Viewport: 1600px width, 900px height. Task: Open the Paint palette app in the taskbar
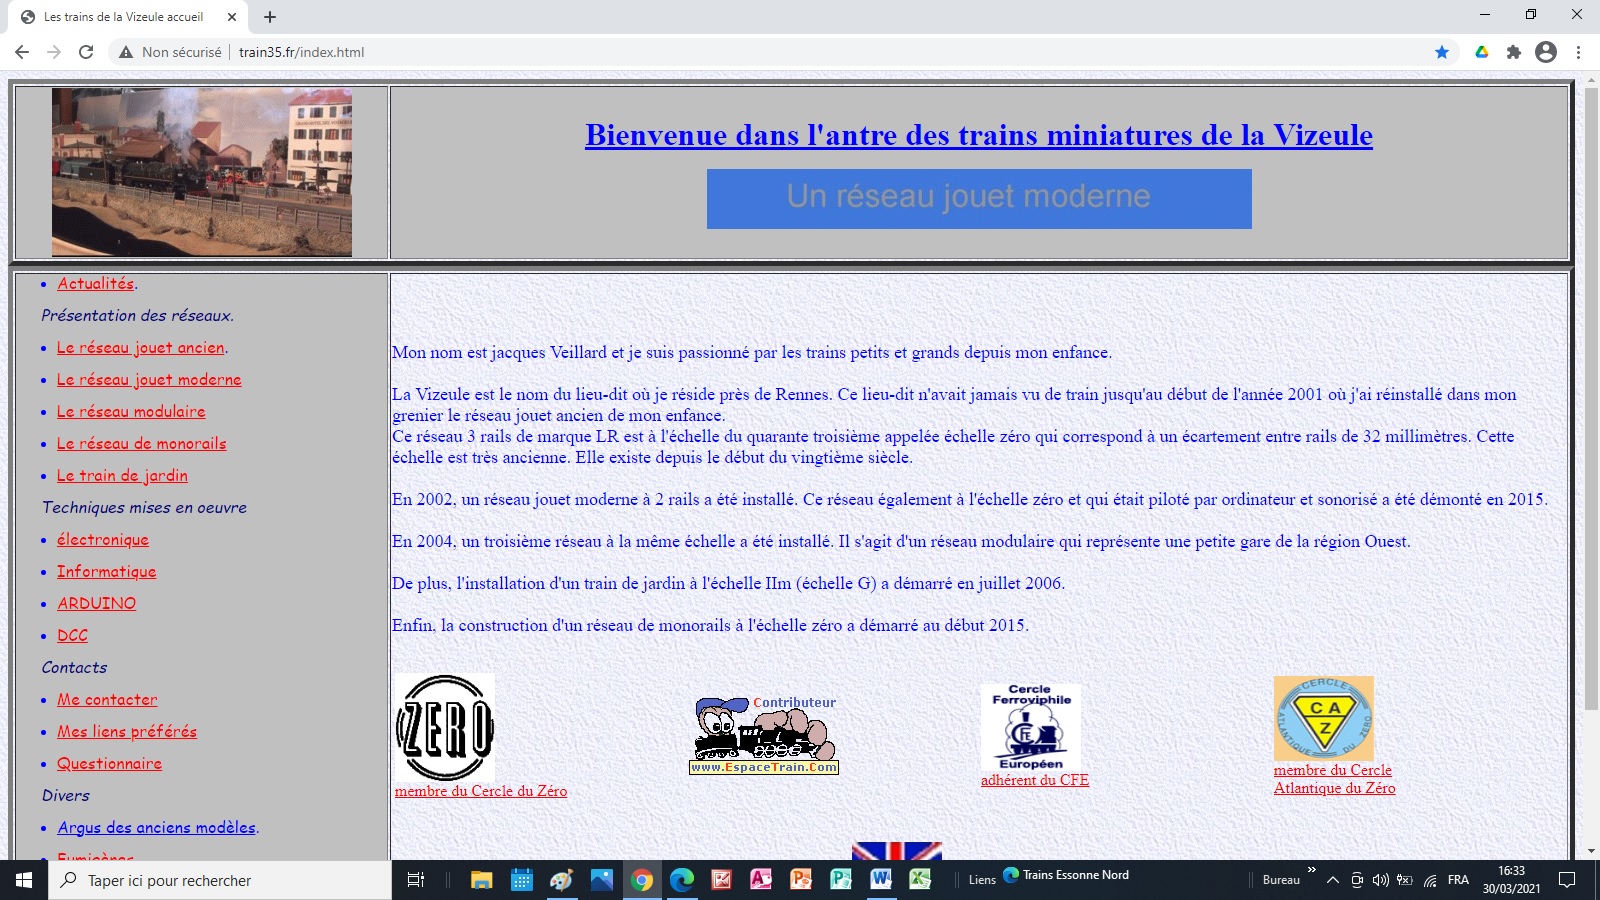coord(562,880)
